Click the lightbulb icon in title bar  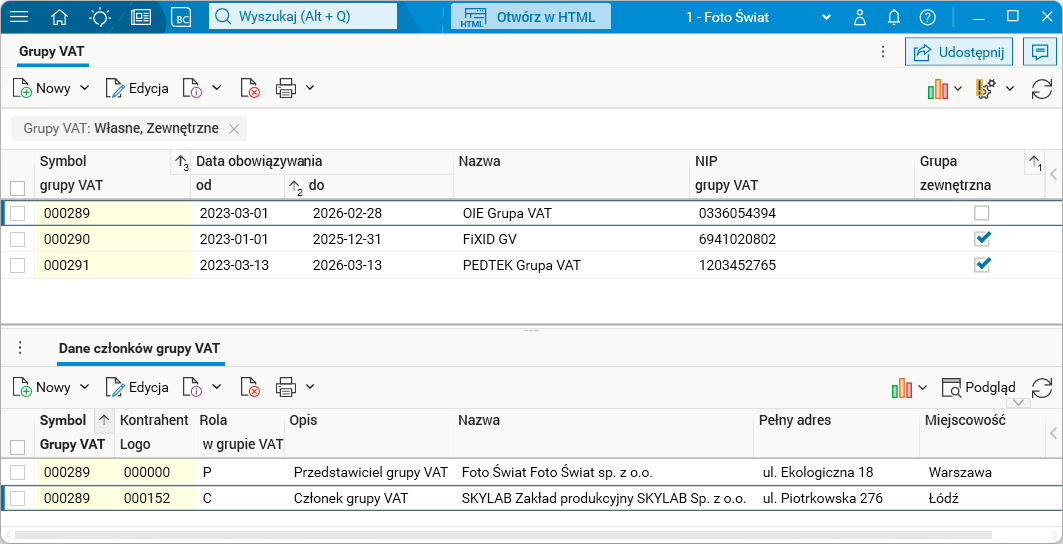100,17
